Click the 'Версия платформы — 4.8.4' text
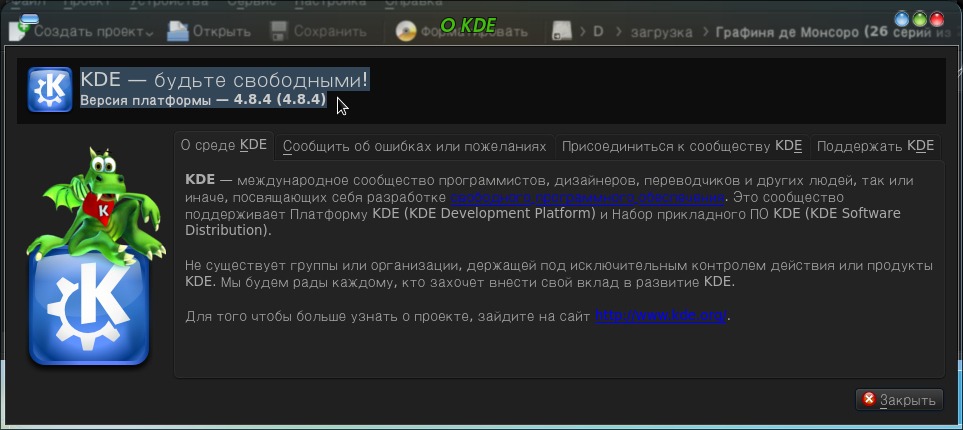 click(x=203, y=100)
